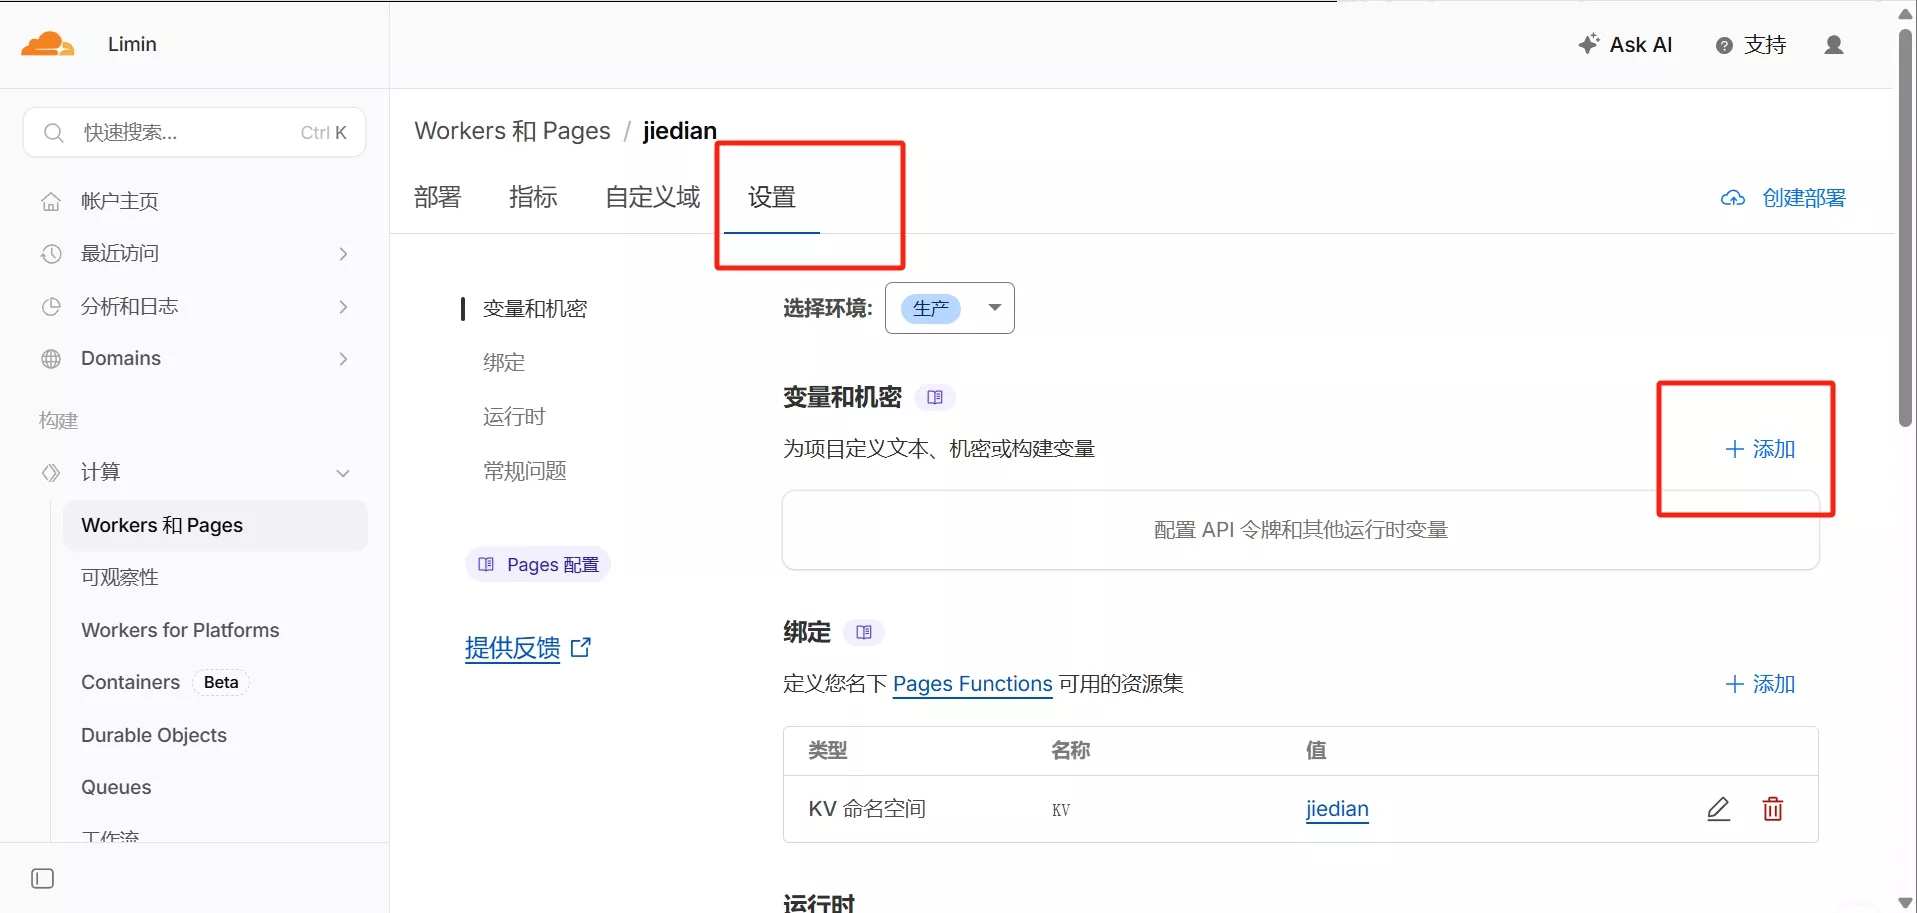Open 帐户主页 in sidebar
The height and width of the screenshot is (913, 1917).
coord(120,202)
